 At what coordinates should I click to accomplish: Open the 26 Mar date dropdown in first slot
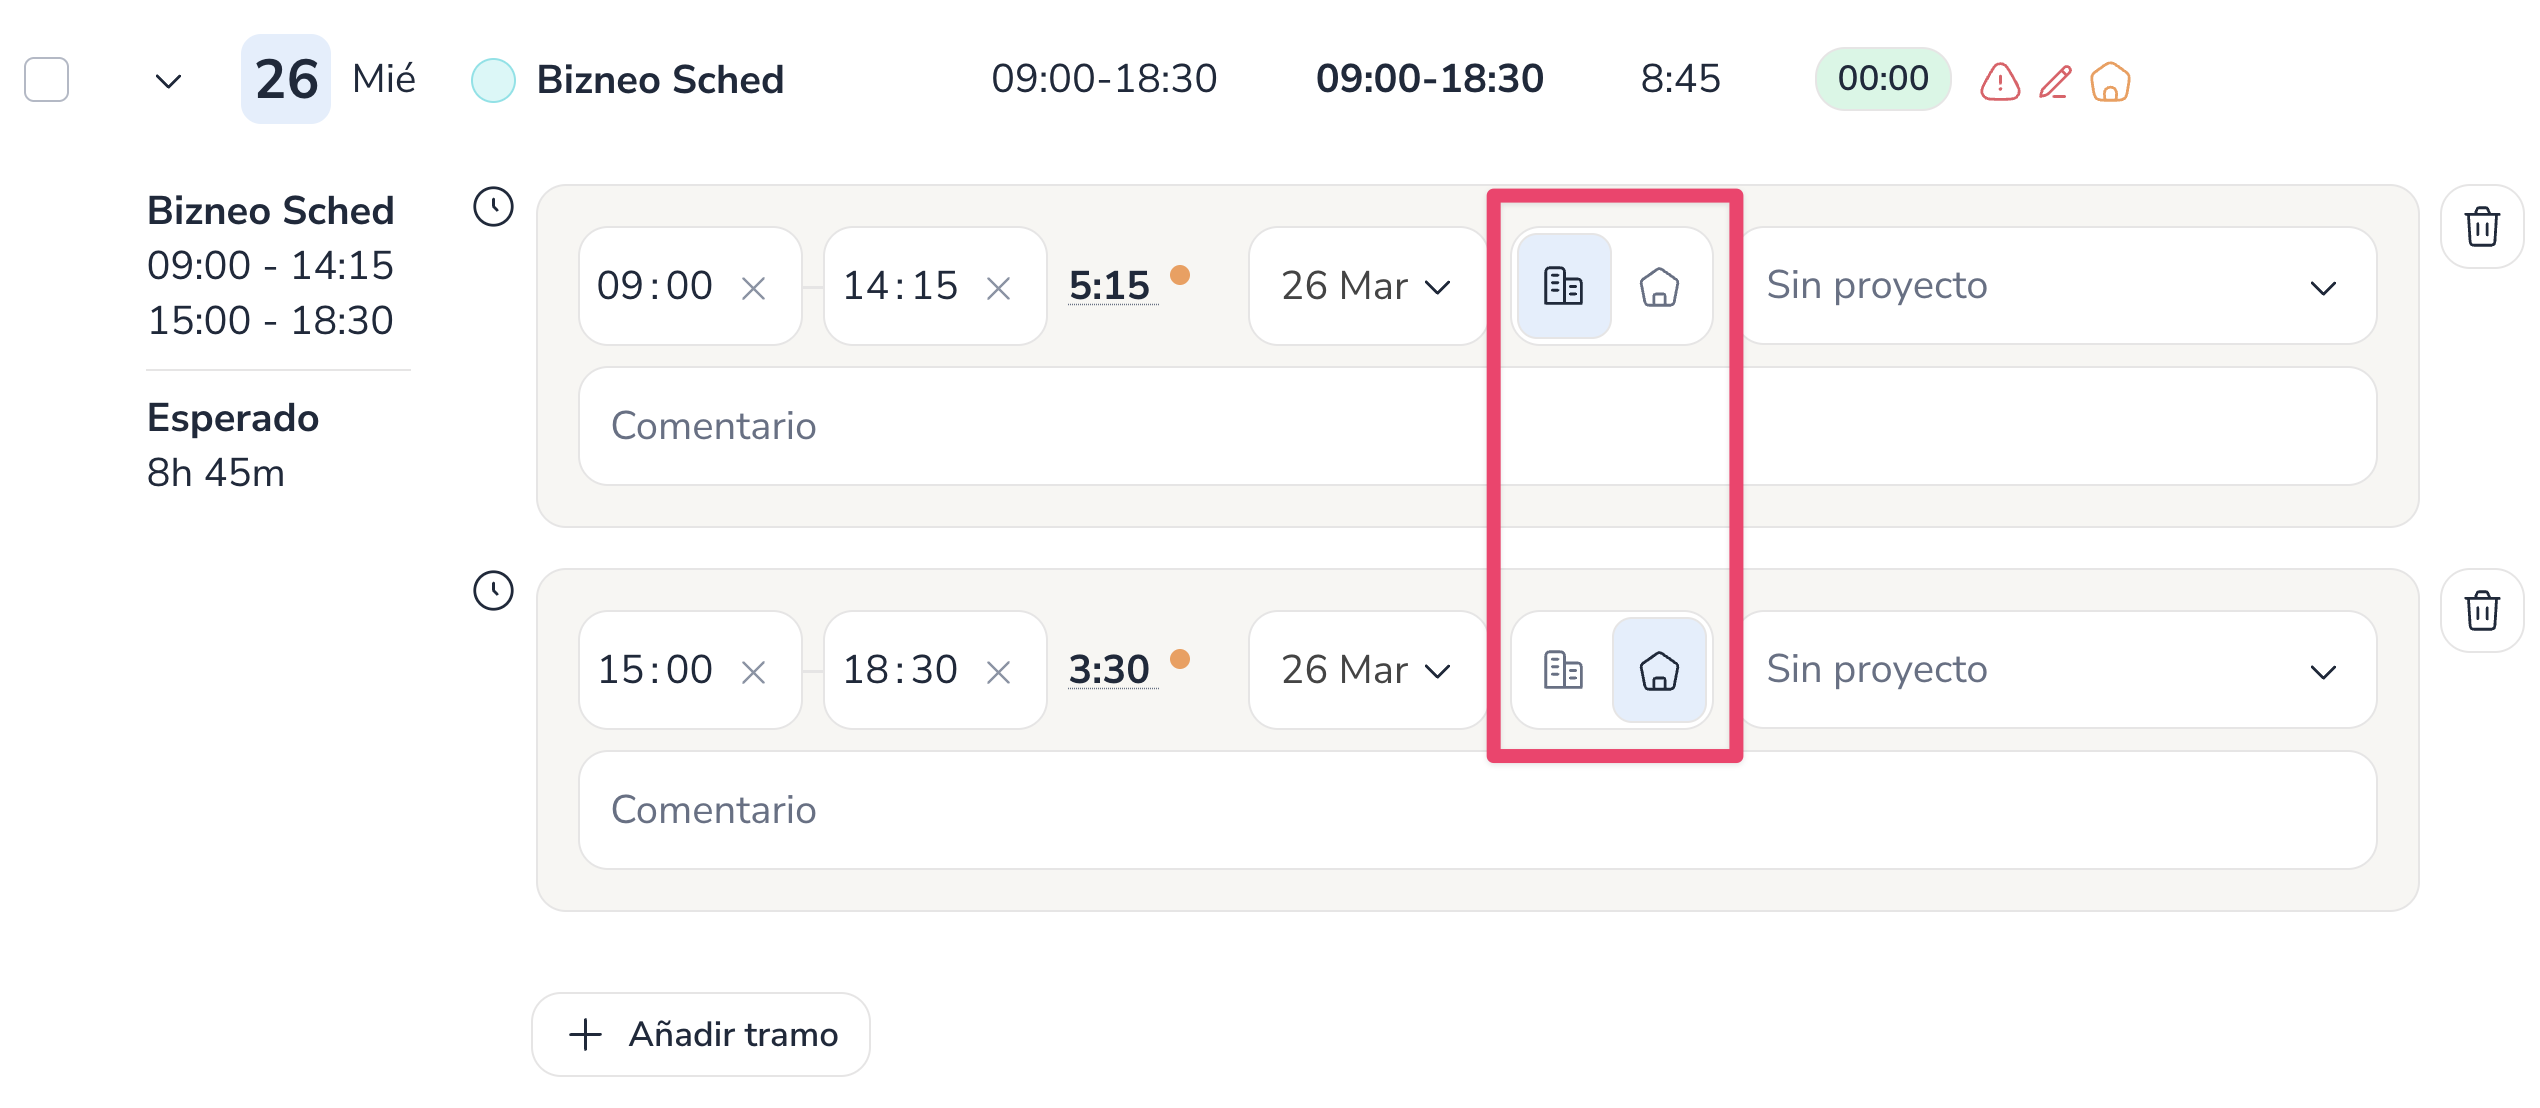pos(1366,287)
